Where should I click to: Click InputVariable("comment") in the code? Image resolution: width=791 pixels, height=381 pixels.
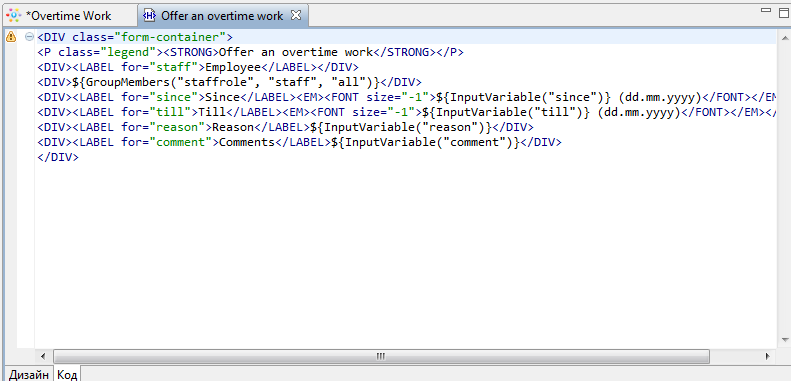coord(425,142)
